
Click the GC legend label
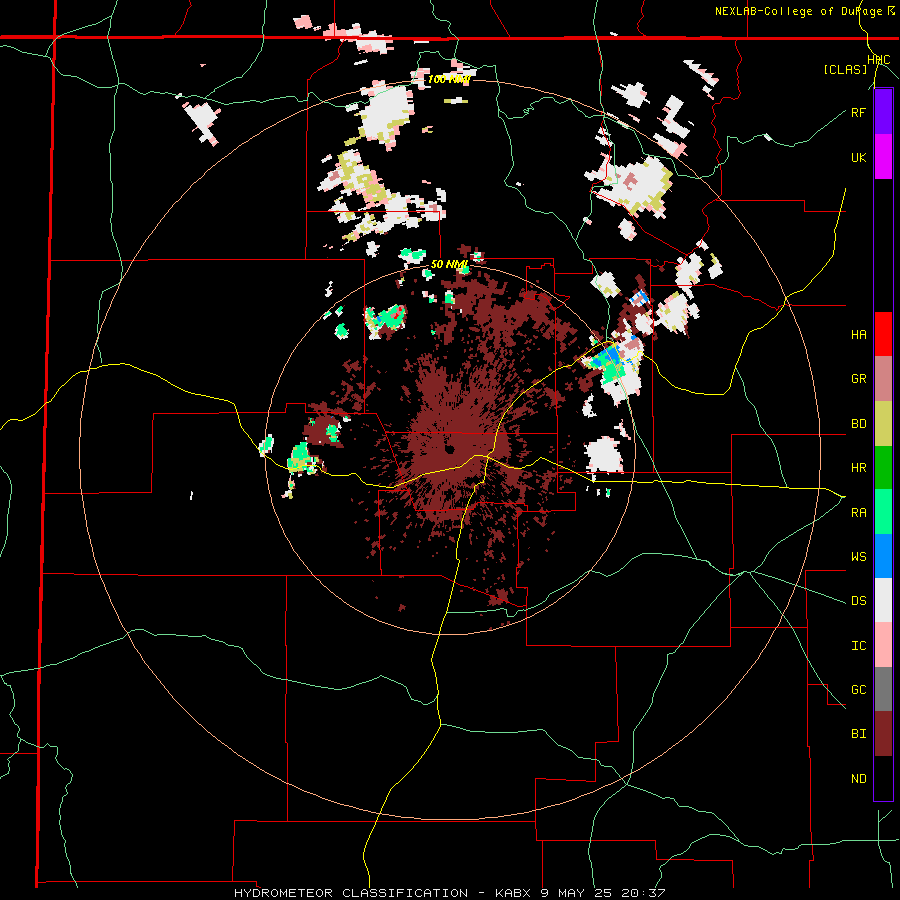(x=858, y=690)
